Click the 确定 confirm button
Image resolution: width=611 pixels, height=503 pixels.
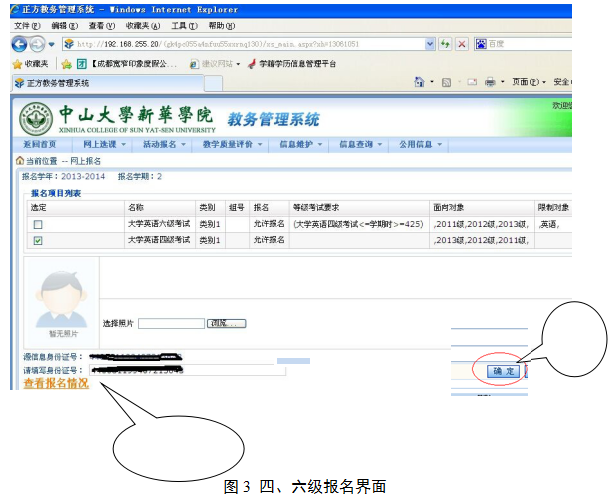(503, 370)
